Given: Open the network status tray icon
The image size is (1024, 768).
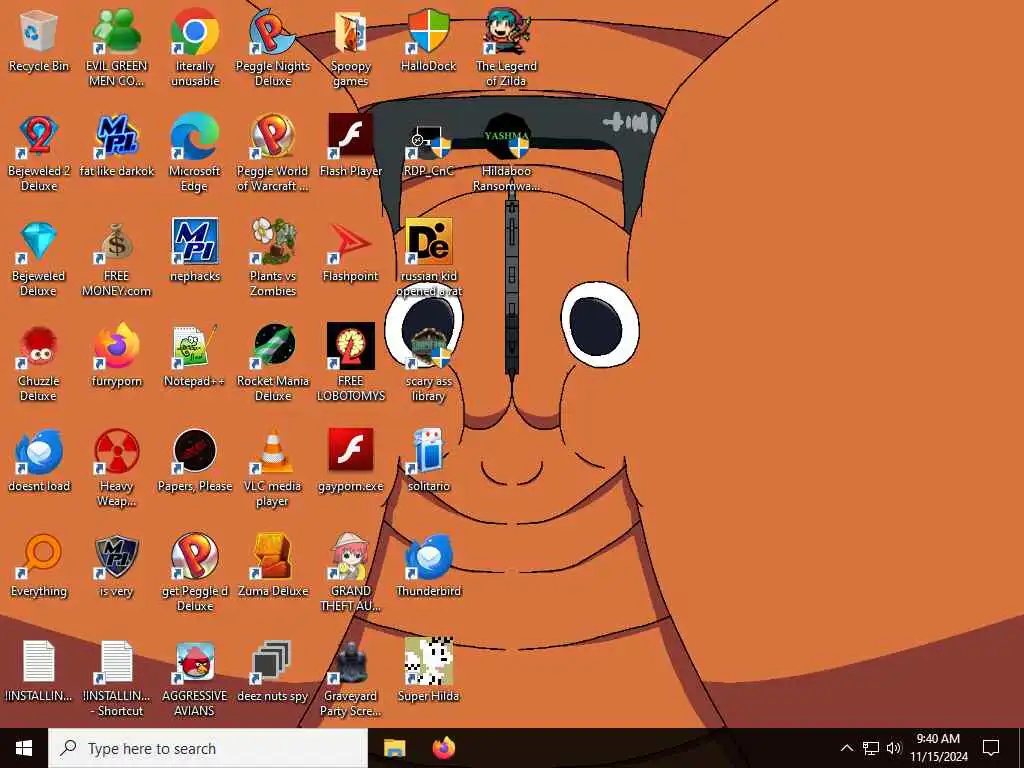Looking at the screenshot, I should point(871,748).
